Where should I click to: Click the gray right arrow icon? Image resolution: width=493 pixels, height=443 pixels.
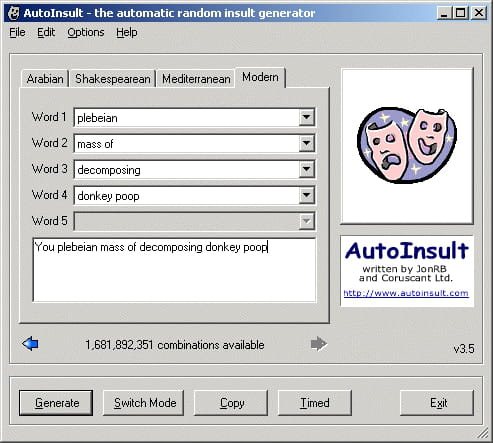pyautogui.click(x=319, y=344)
